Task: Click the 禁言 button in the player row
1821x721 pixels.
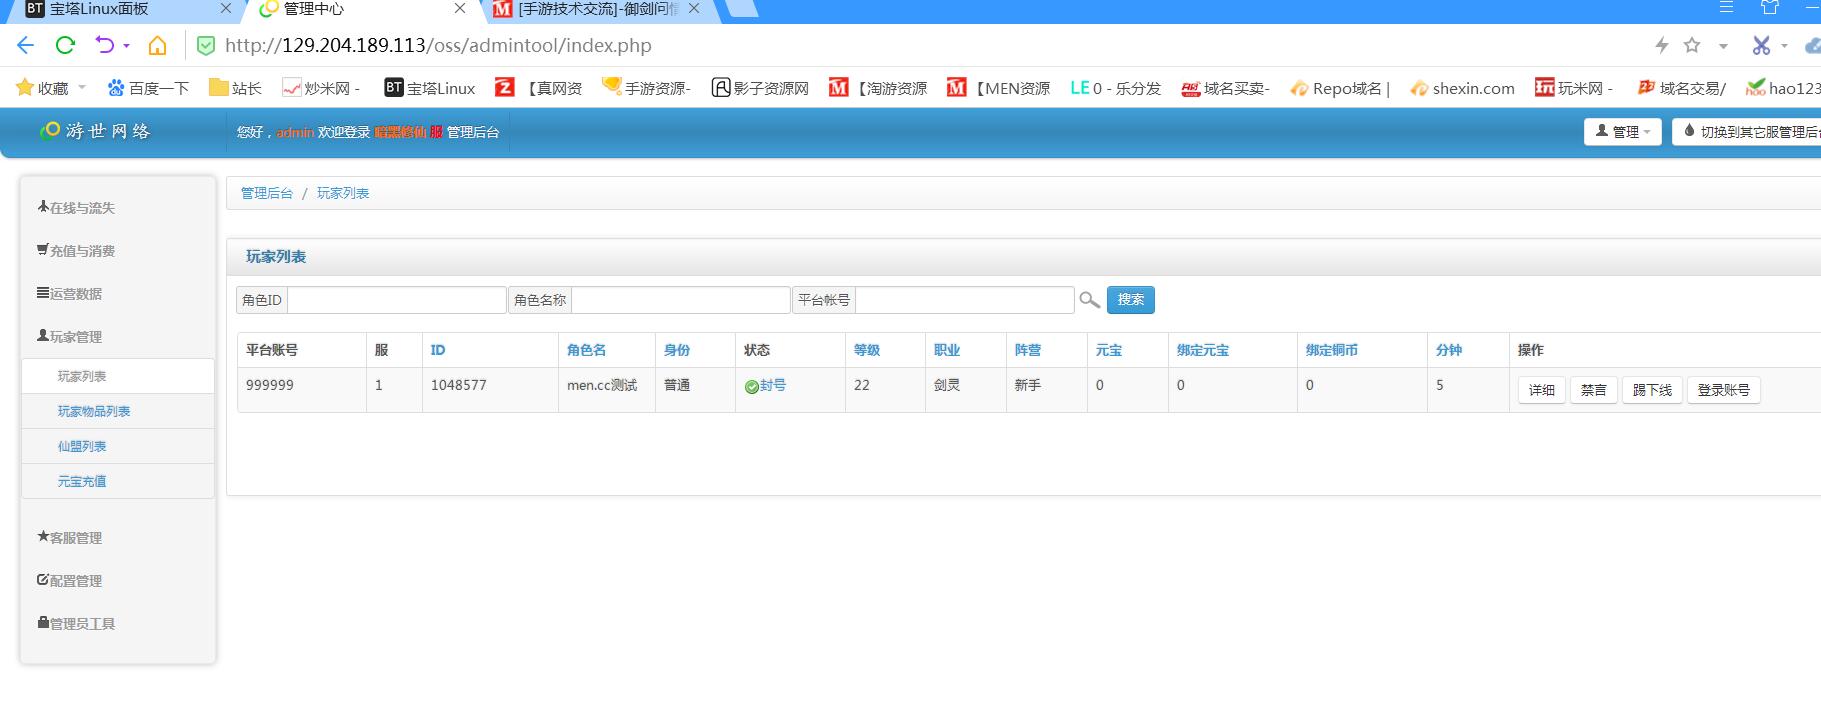Action: [1593, 390]
